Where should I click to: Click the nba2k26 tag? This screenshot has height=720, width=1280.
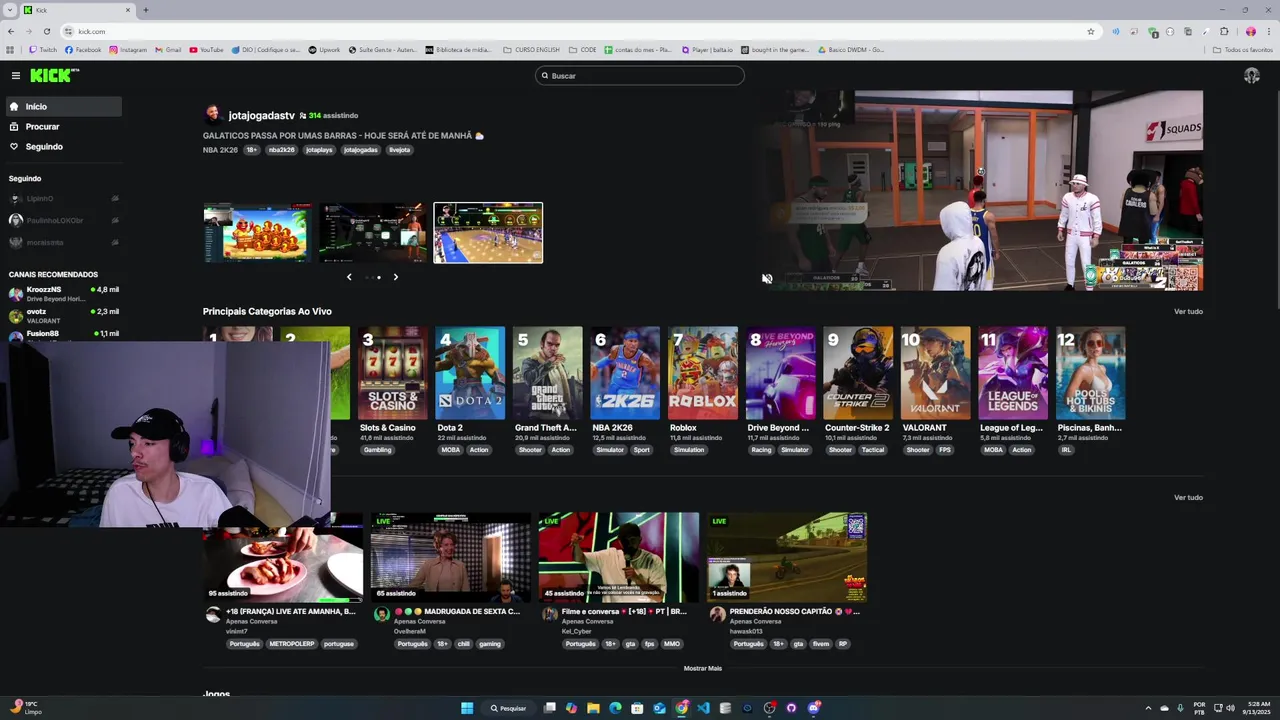coord(281,150)
